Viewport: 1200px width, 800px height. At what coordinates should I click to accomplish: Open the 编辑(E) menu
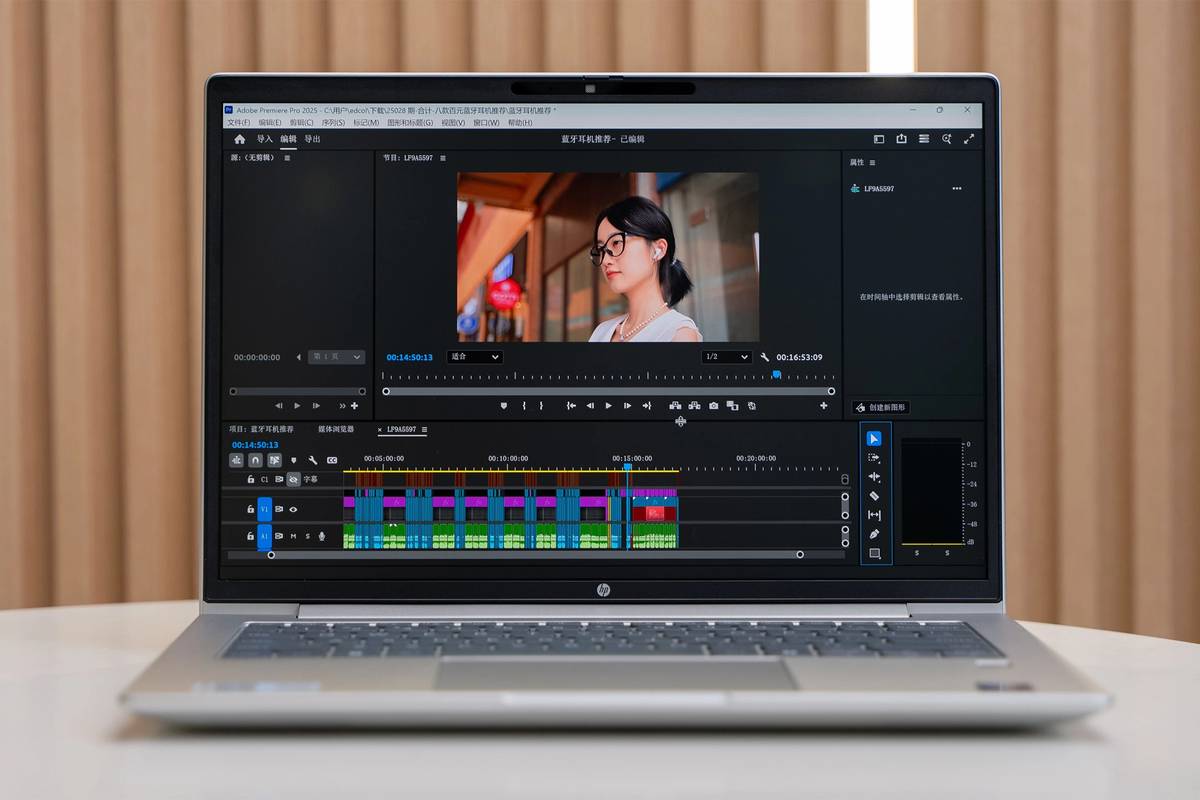pyautogui.click(x=270, y=122)
